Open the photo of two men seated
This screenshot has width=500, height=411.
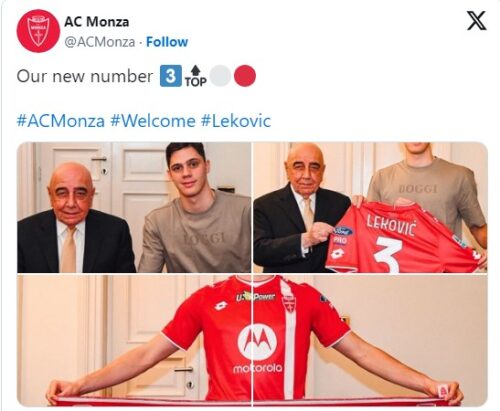click(134, 207)
